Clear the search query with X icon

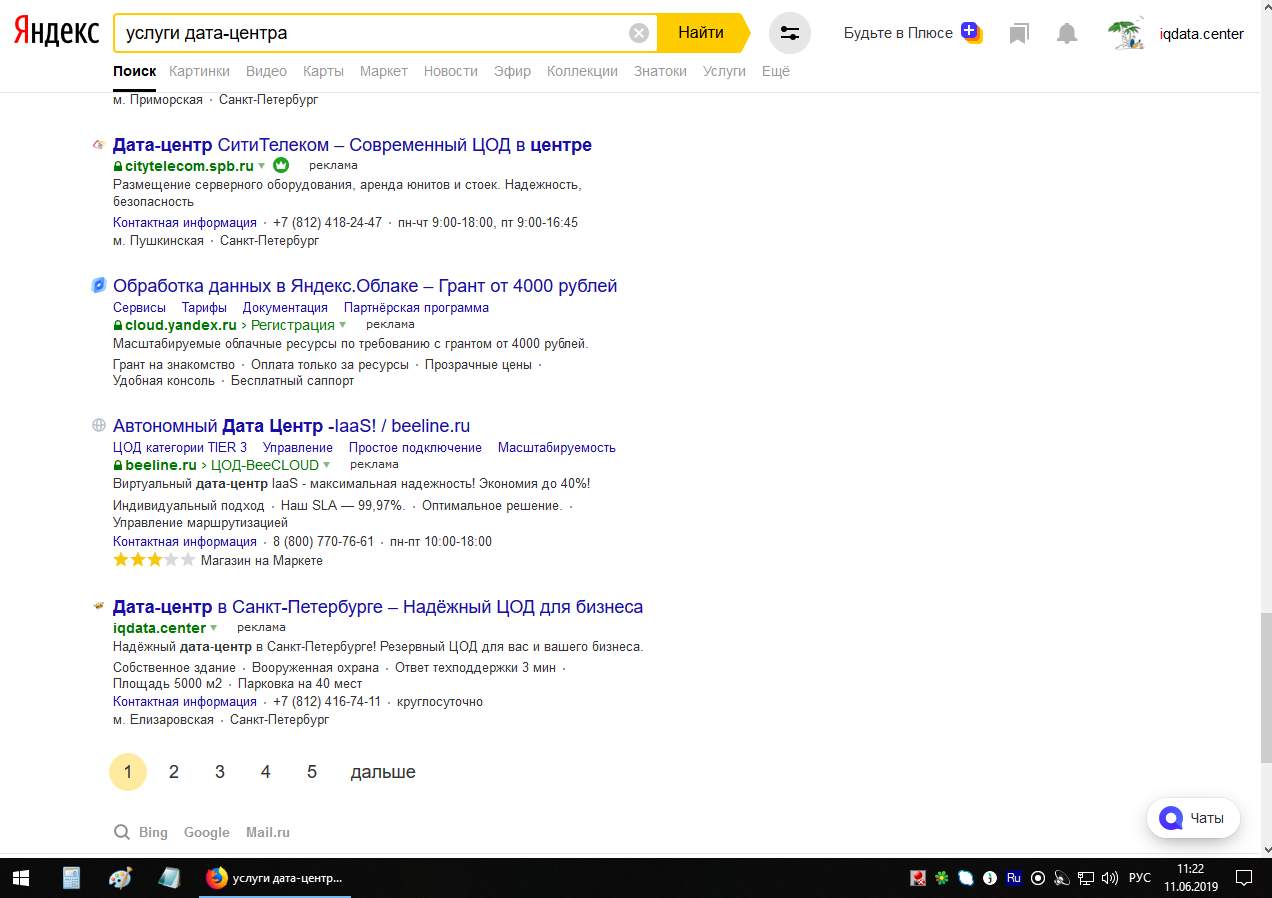coord(638,33)
